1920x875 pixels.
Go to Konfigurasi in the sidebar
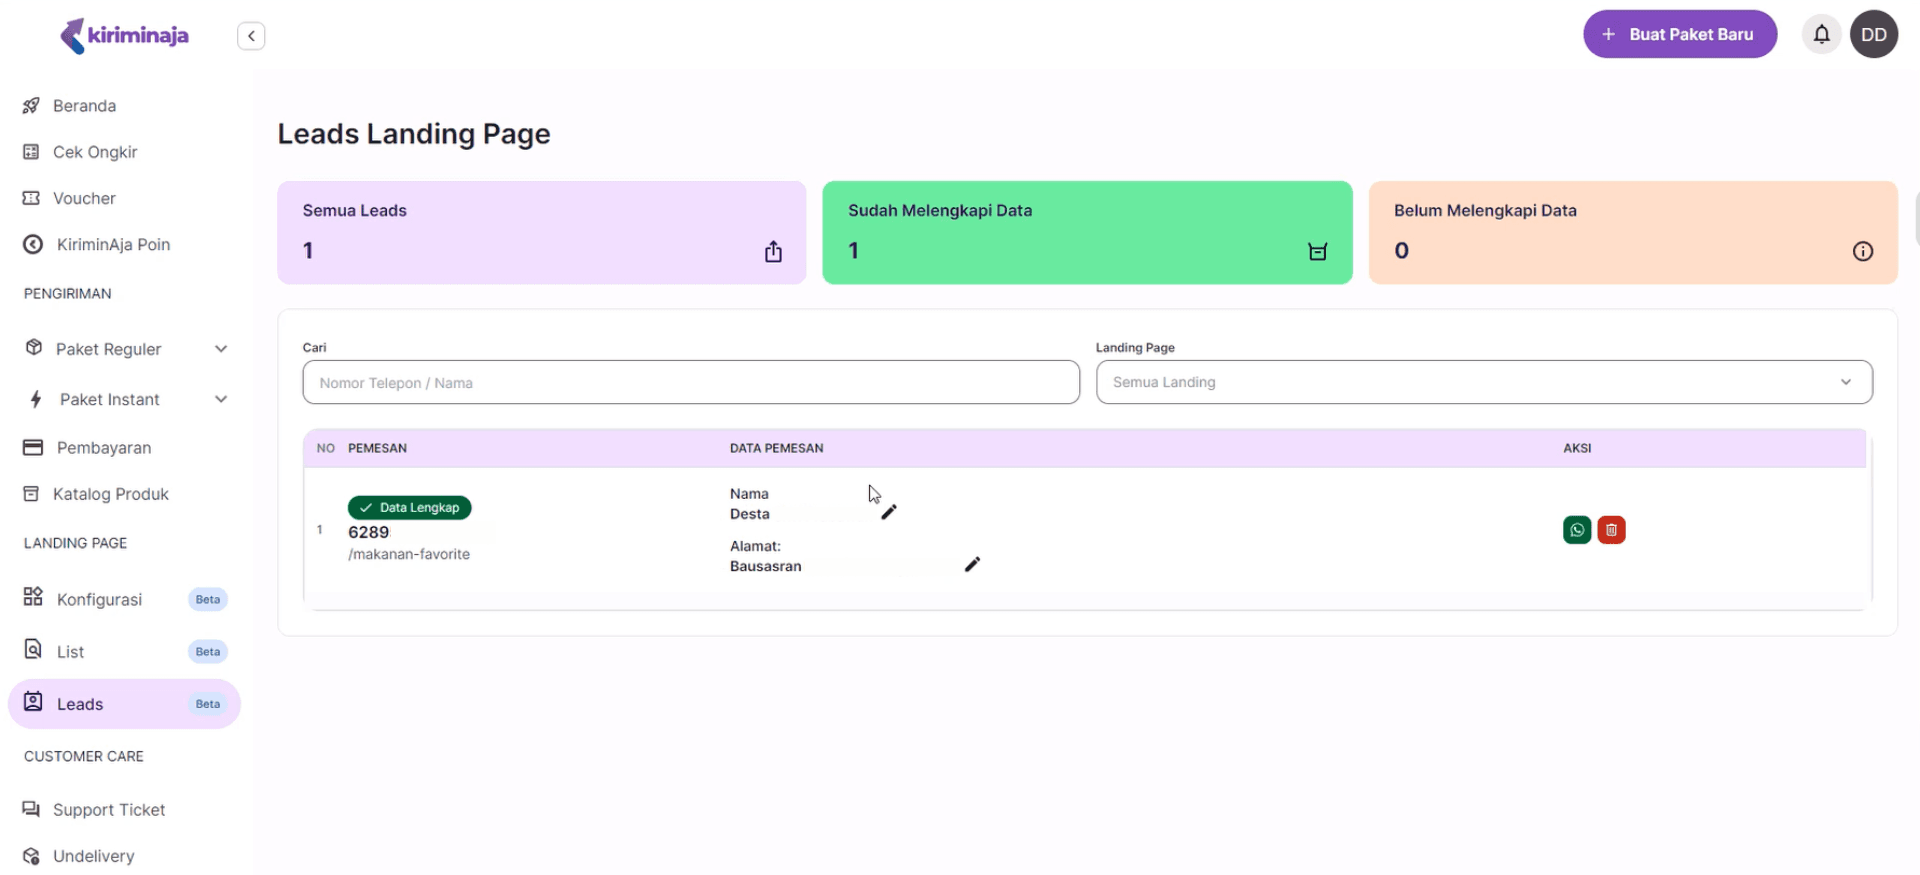[x=99, y=599]
